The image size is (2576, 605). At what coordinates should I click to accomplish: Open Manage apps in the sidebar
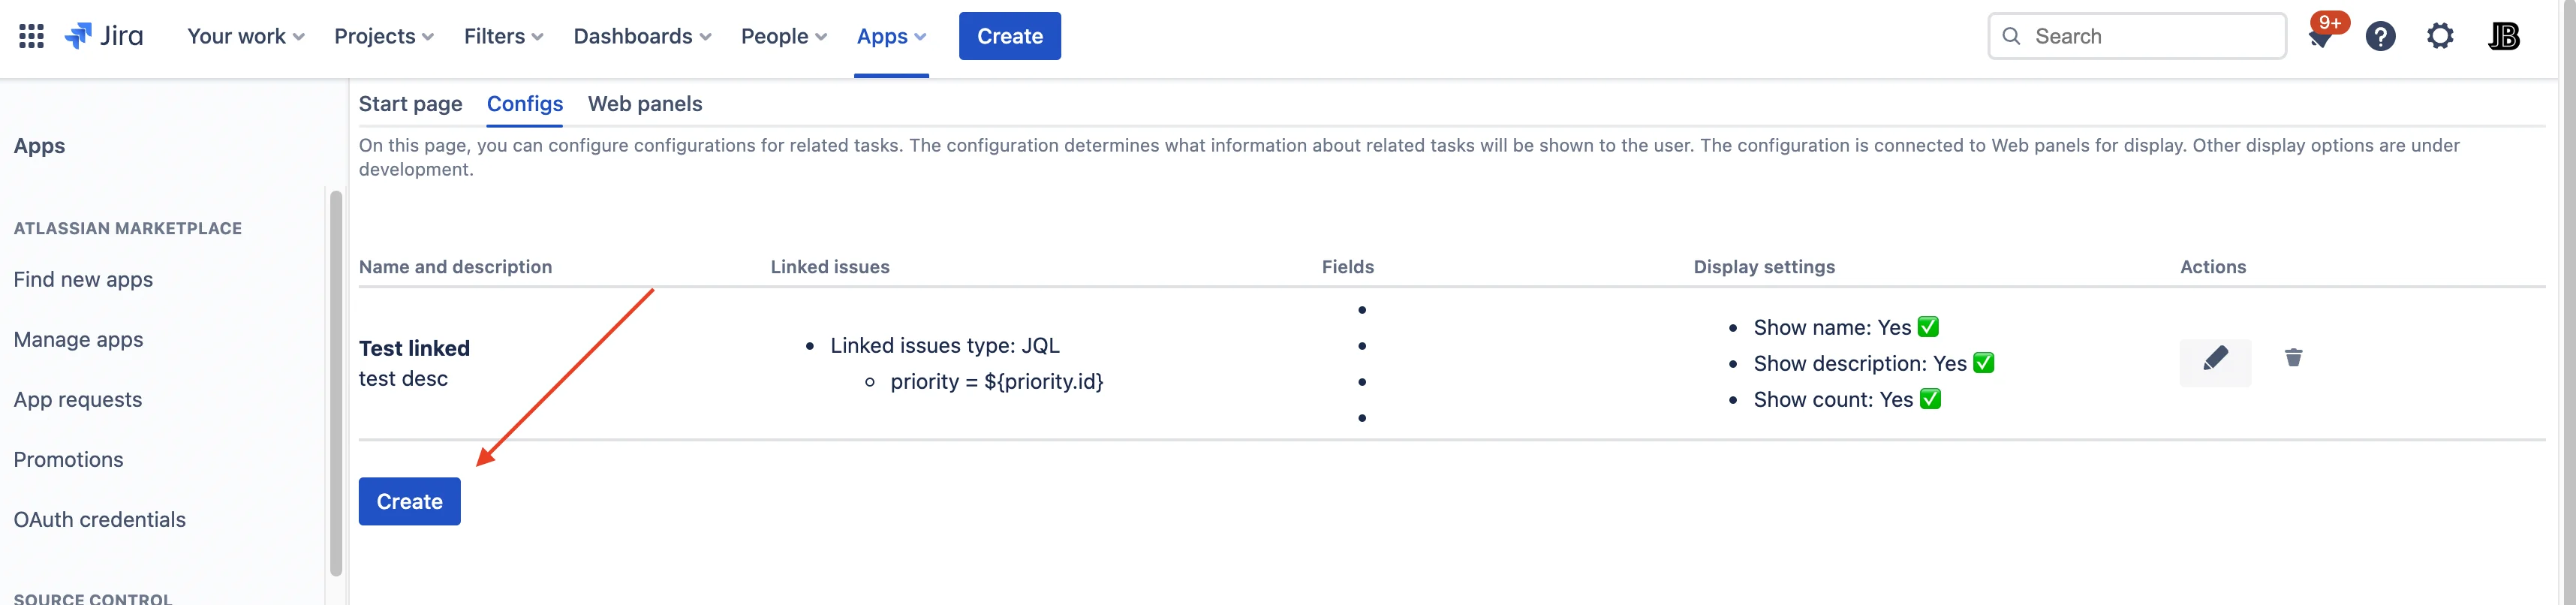point(79,340)
